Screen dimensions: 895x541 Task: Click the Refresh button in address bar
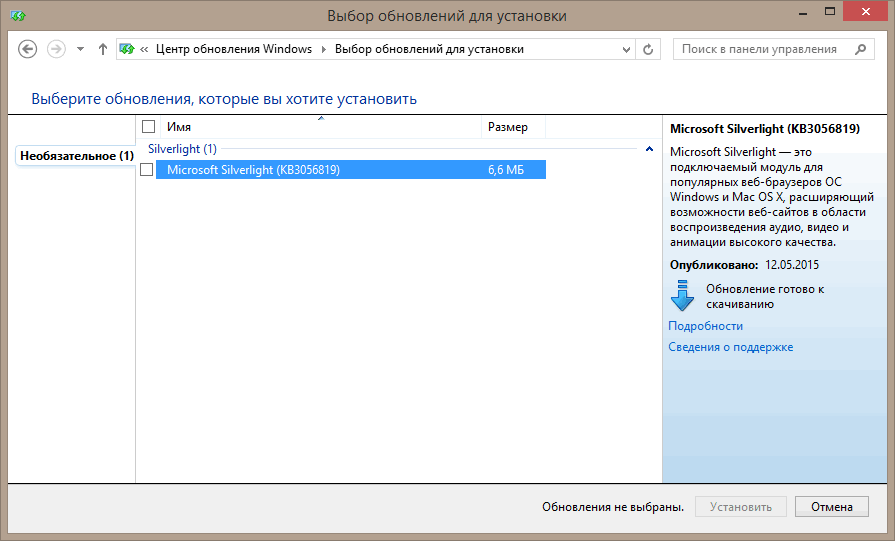tap(649, 49)
